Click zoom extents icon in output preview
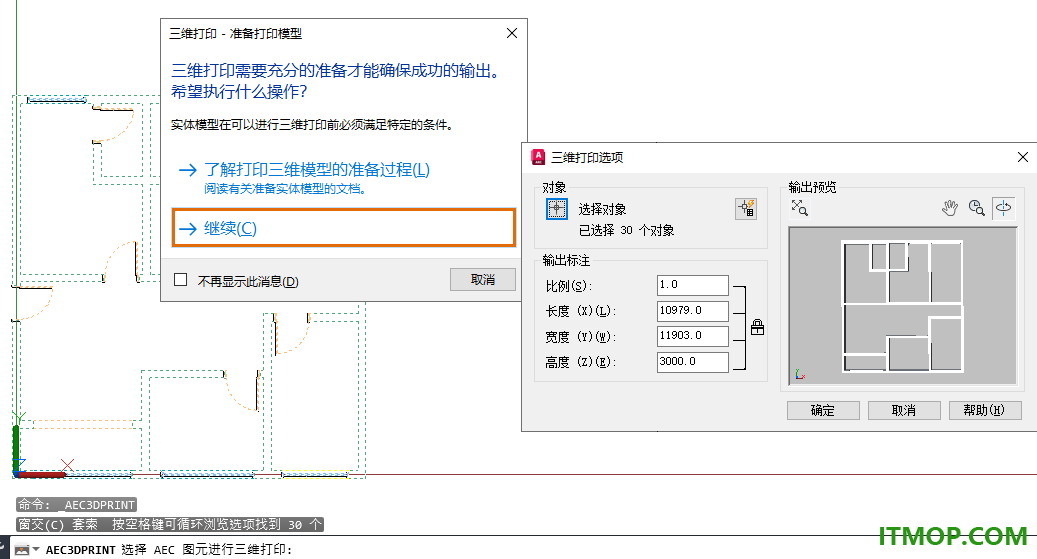The image size is (1037, 559). click(x=800, y=208)
